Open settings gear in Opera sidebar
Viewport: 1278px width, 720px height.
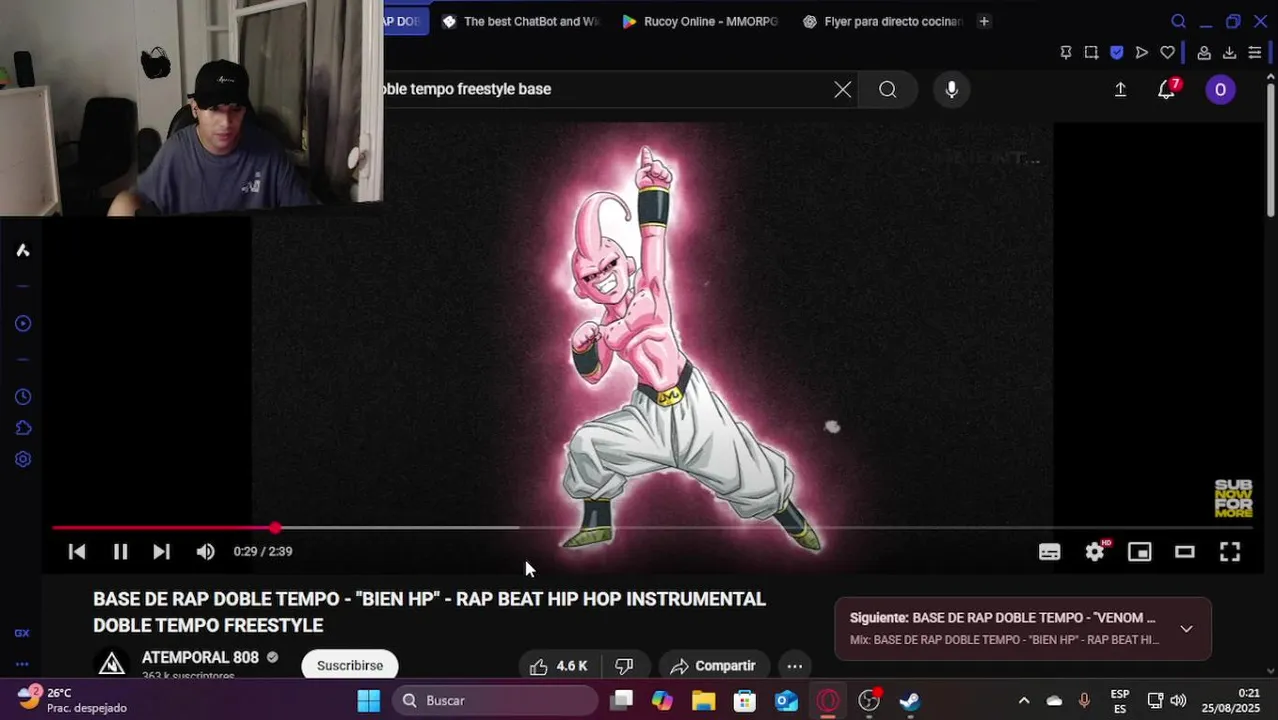tap(22, 459)
